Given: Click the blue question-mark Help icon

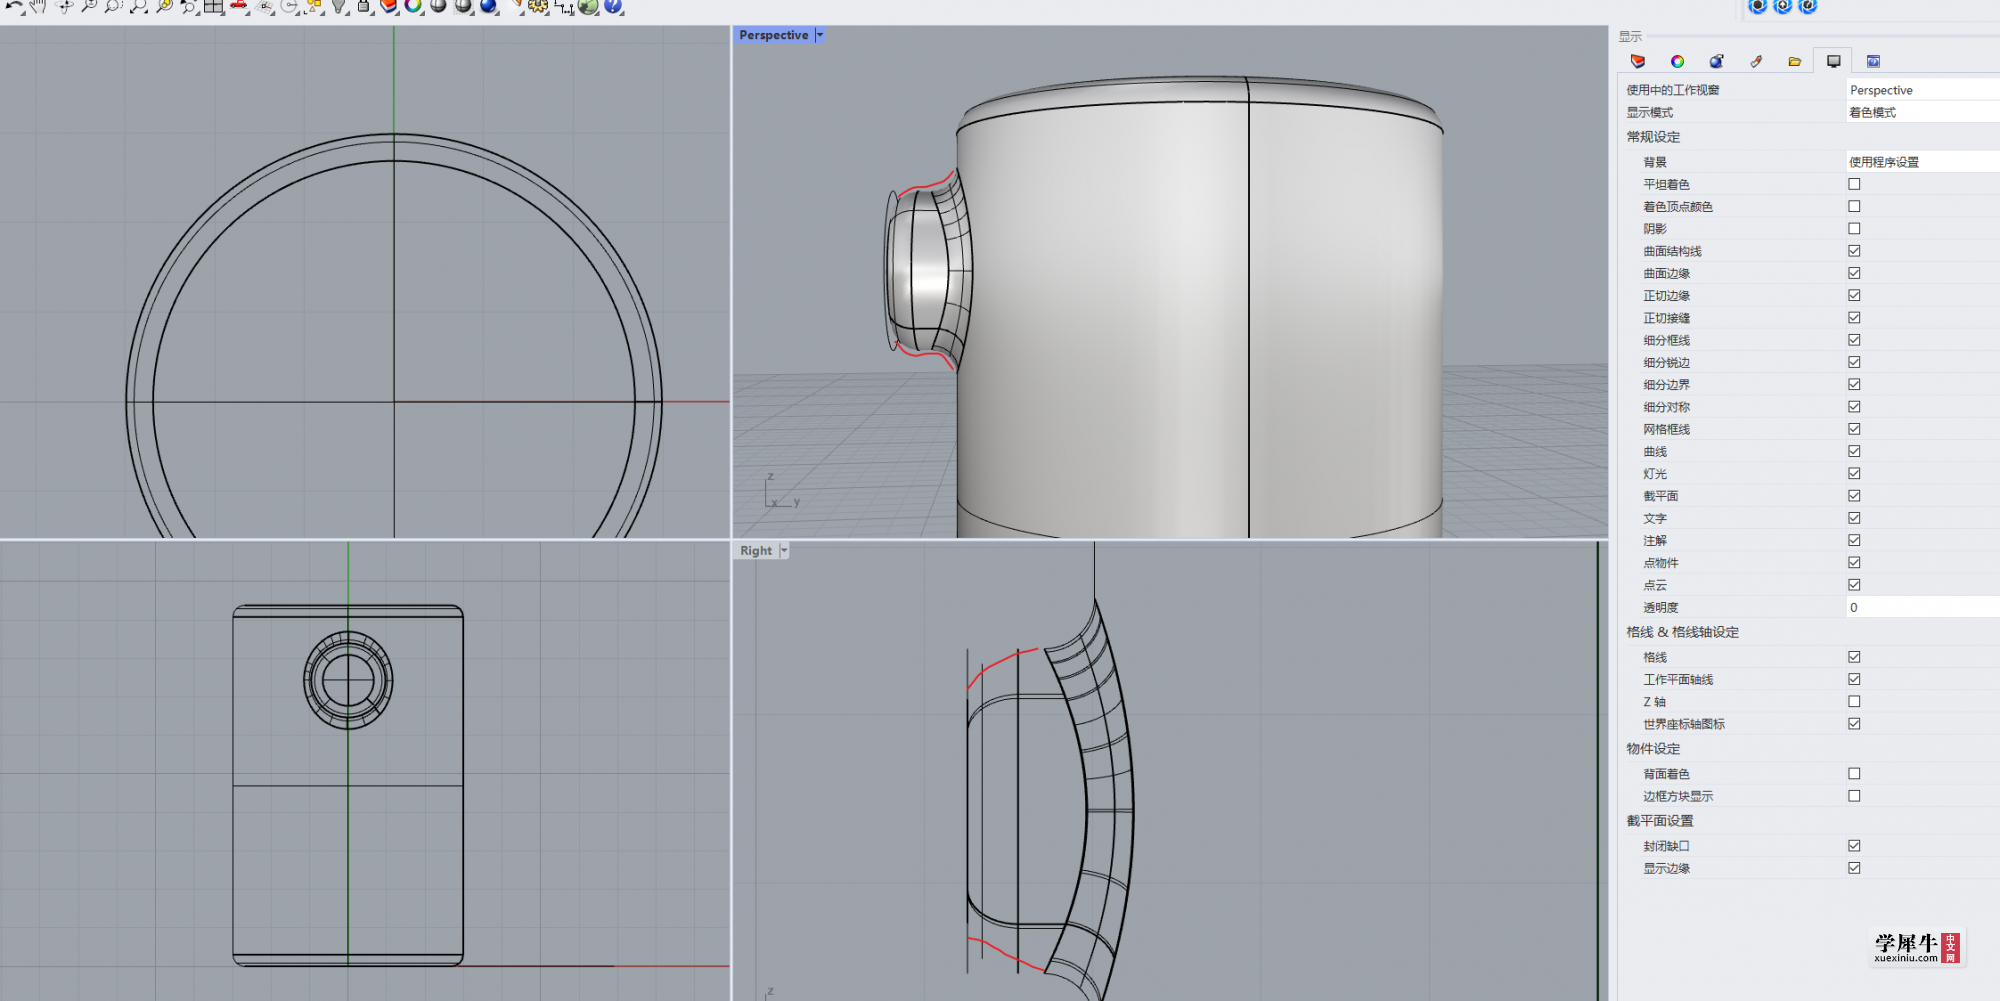Looking at the screenshot, I should (613, 6).
